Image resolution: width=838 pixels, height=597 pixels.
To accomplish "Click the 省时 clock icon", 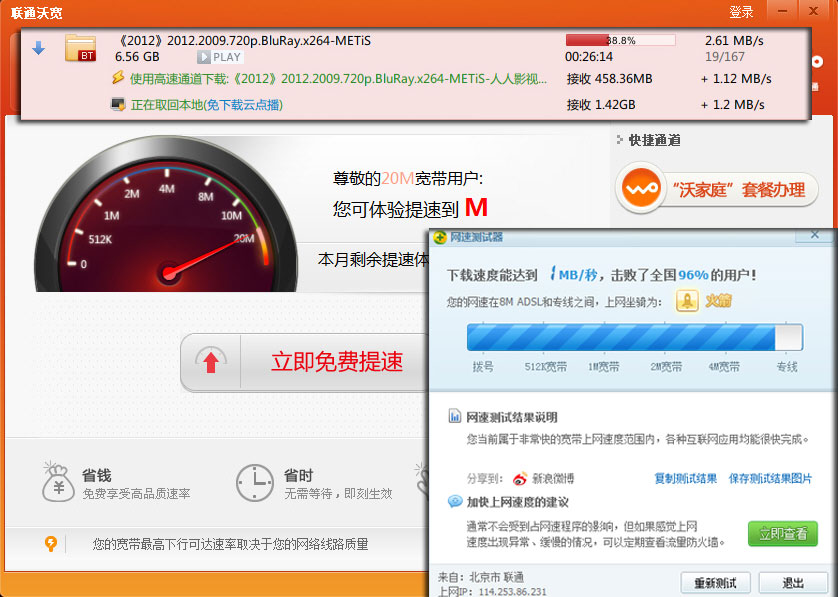I will pos(255,483).
